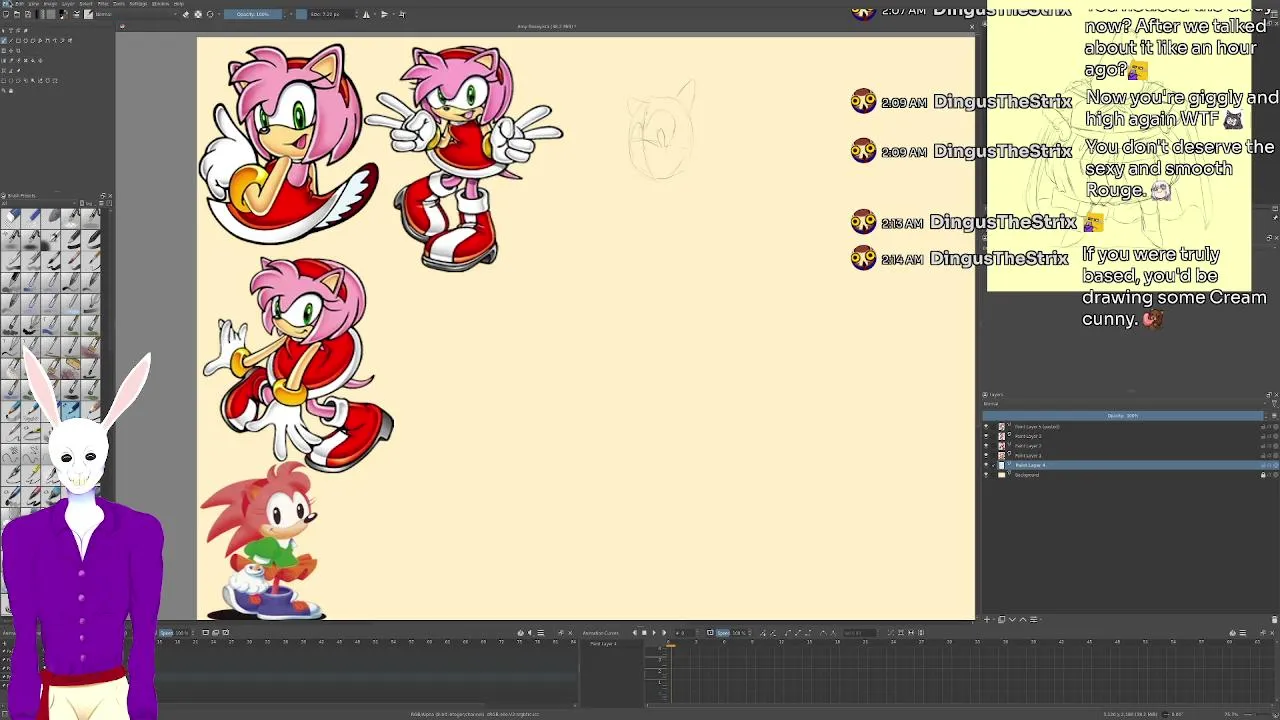Open the Filter menu
Screen dimensions: 1280x720
tap(103, 4)
